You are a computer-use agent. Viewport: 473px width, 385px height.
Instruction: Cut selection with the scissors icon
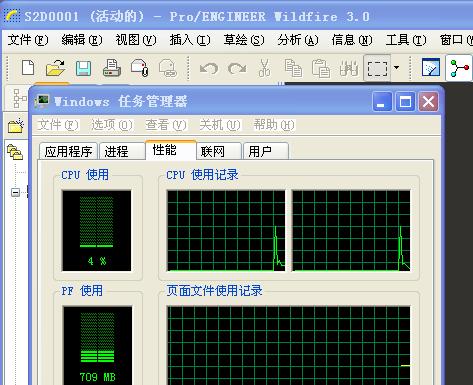click(x=264, y=68)
